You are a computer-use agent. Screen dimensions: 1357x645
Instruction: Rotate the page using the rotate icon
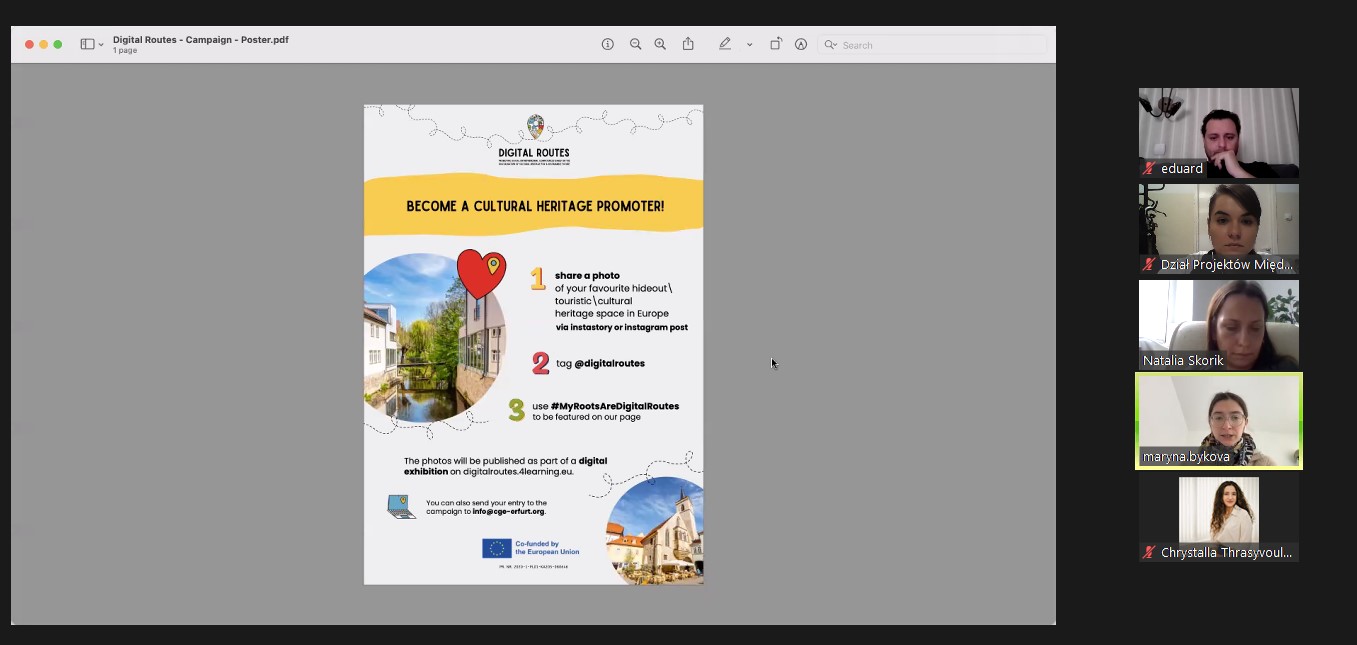[x=775, y=44]
